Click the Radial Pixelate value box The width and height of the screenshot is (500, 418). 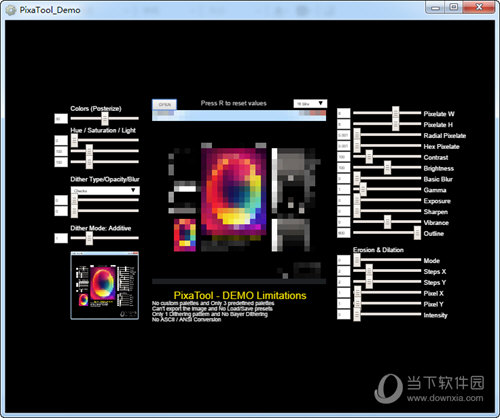[344, 135]
